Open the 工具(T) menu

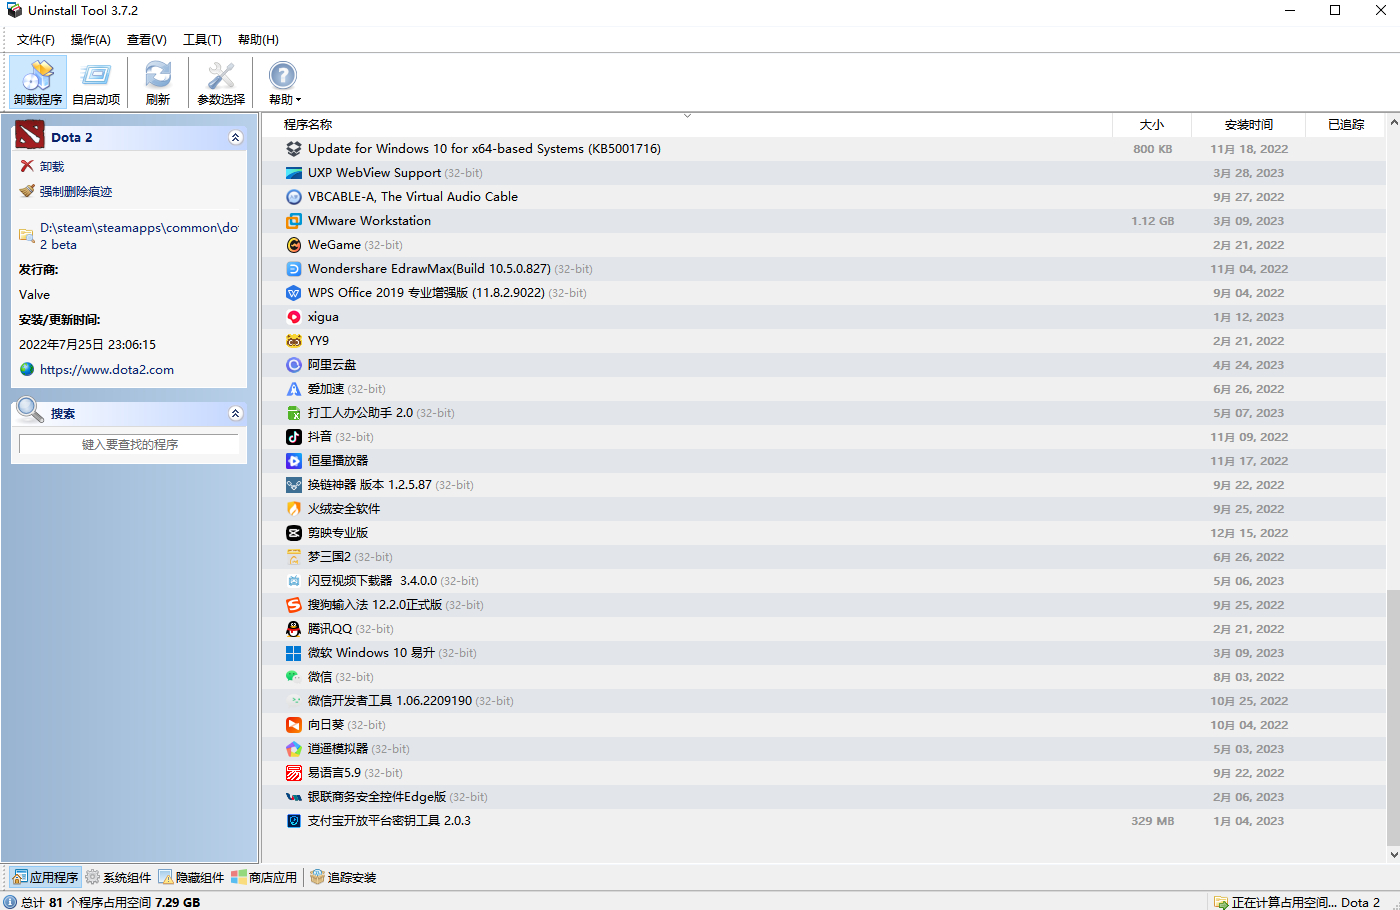tap(202, 40)
